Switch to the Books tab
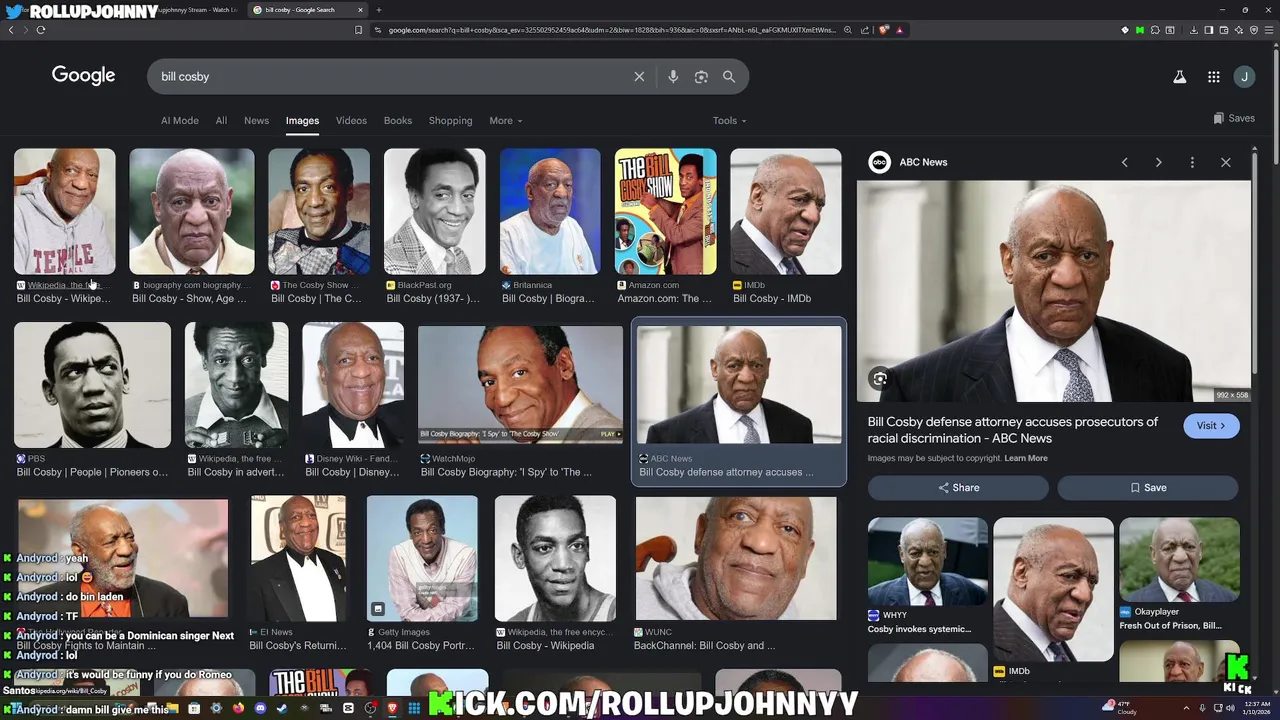The width and height of the screenshot is (1280, 720). click(x=397, y=121)
